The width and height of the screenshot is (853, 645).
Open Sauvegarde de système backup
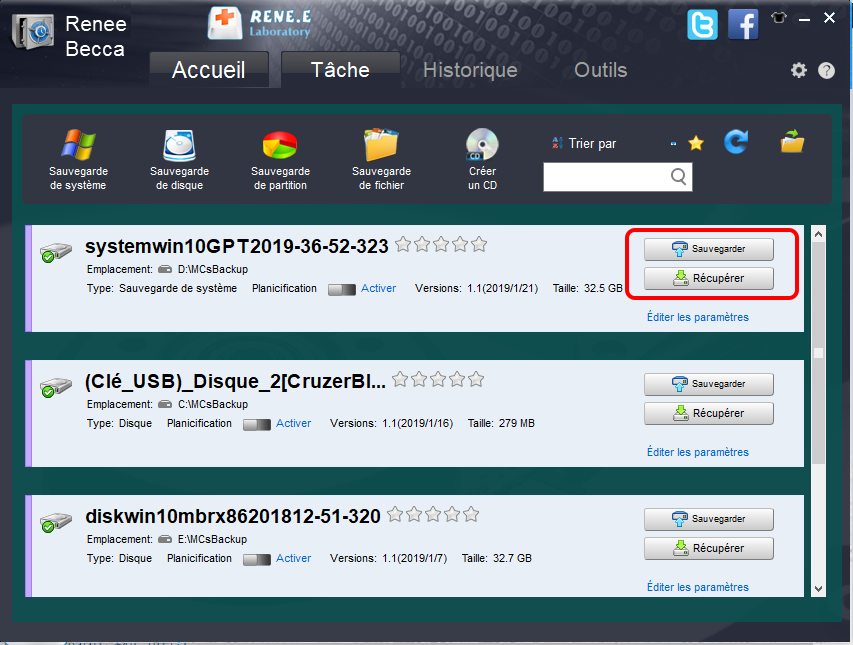(78, 159)
